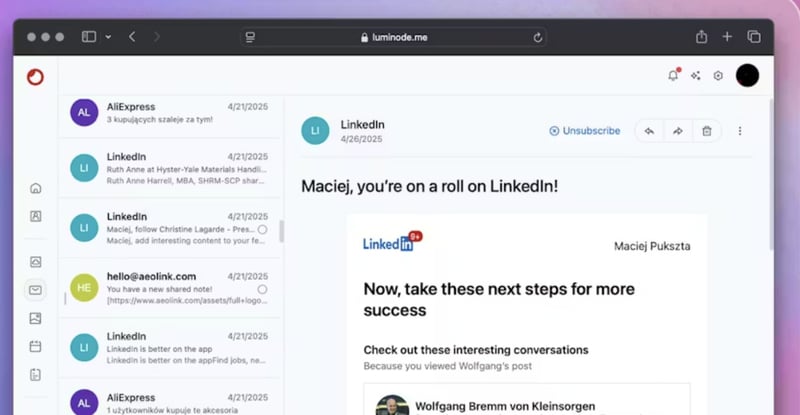
Task: Delete the email with trash icon
Action: pyautogui.click(x=706, y=131)
